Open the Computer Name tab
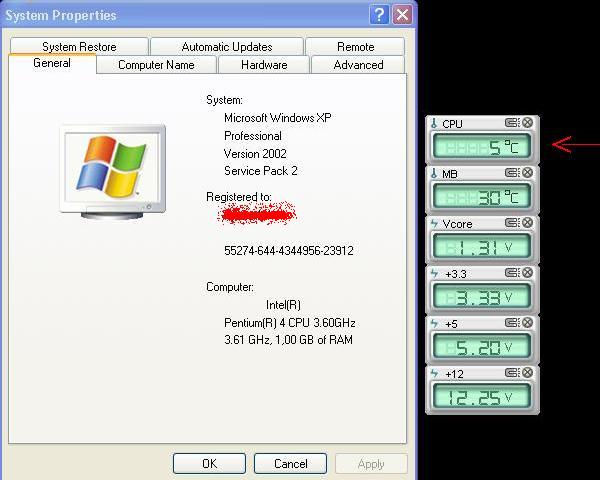Image resolution: width=600 pixels, height=480 pixels. [x=156, y=65]
